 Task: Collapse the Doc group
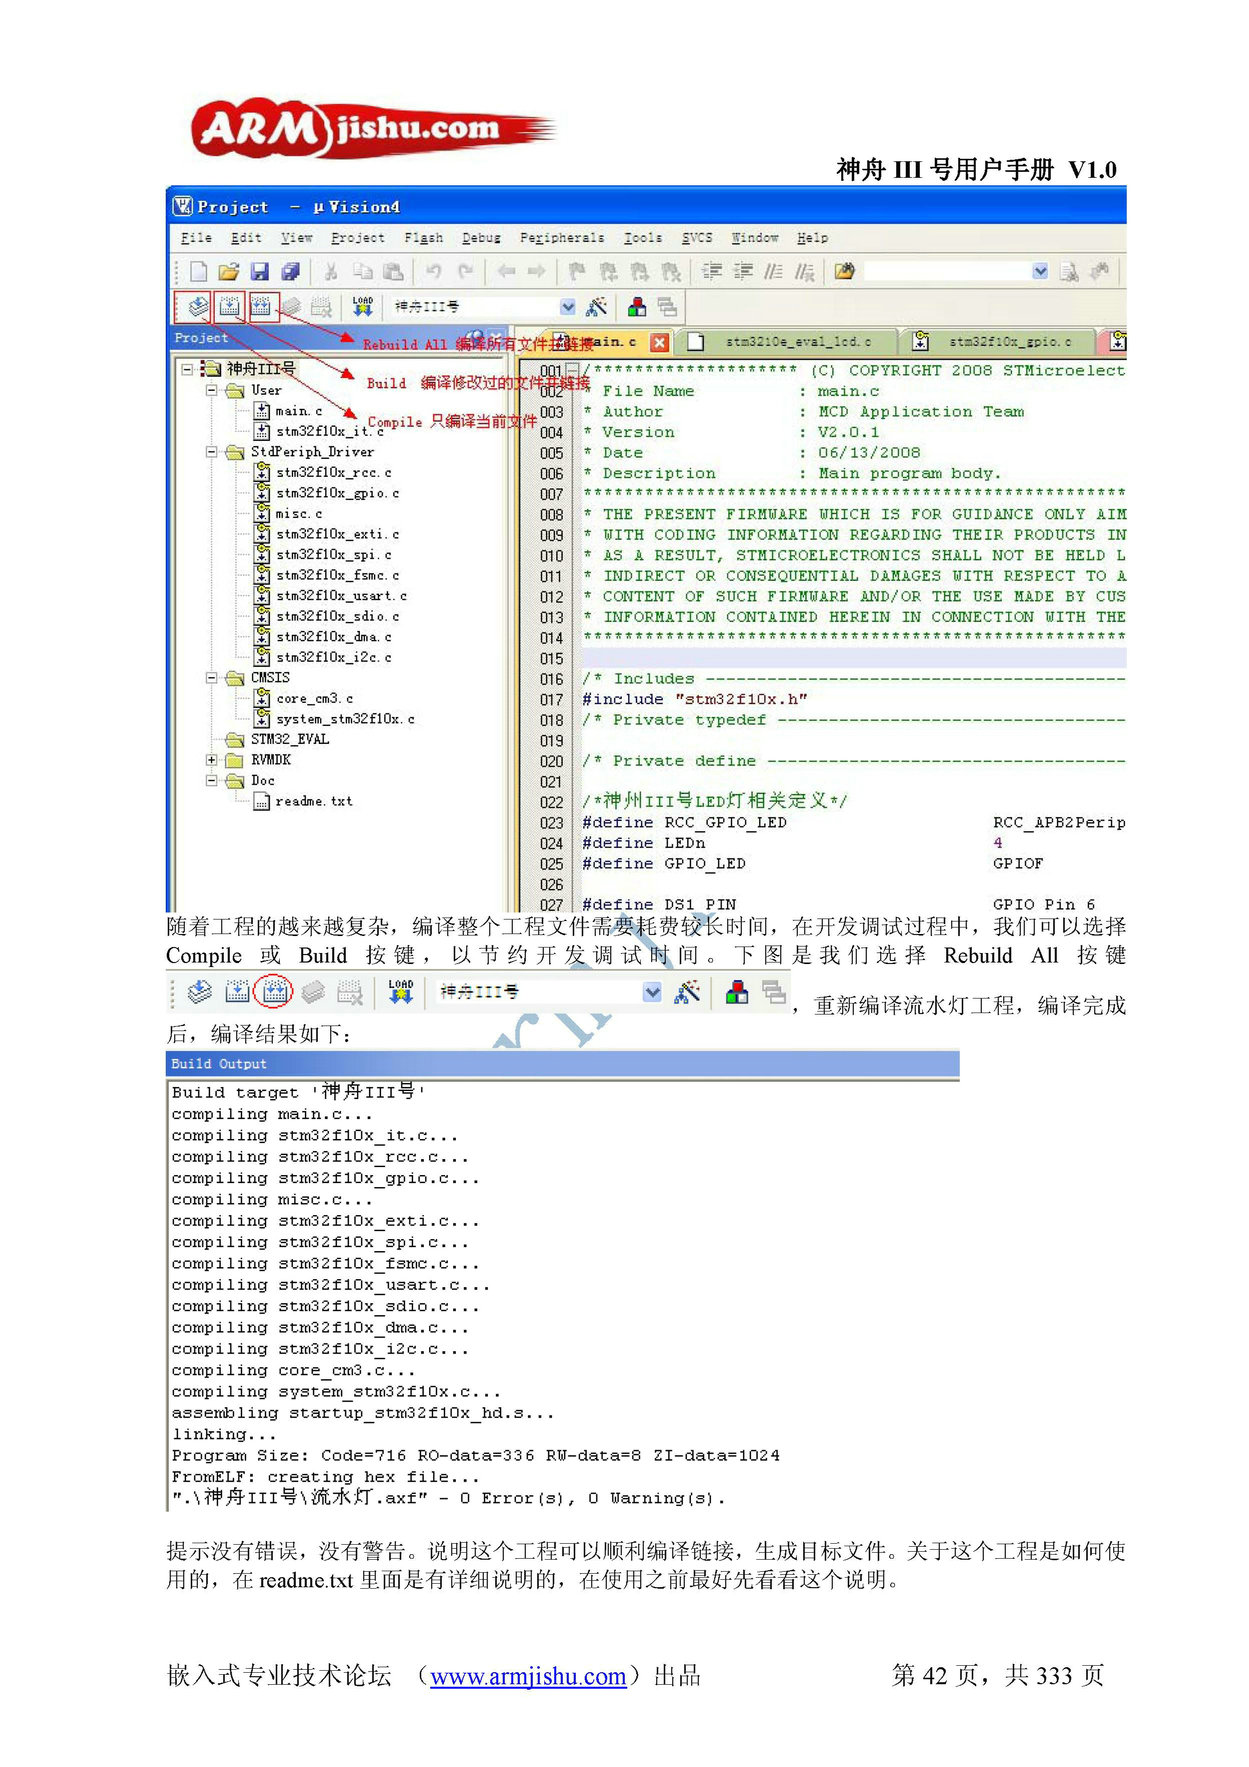[x=212, y=781]
